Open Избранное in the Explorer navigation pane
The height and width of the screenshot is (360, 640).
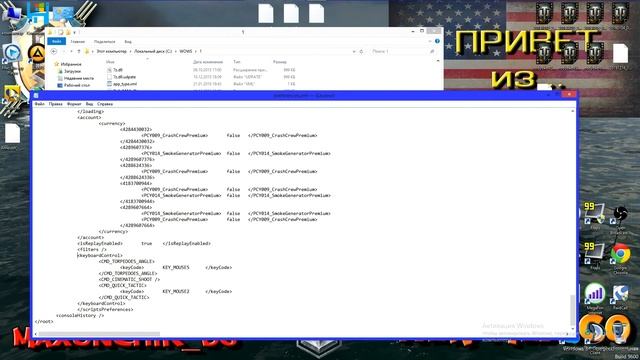71,64
